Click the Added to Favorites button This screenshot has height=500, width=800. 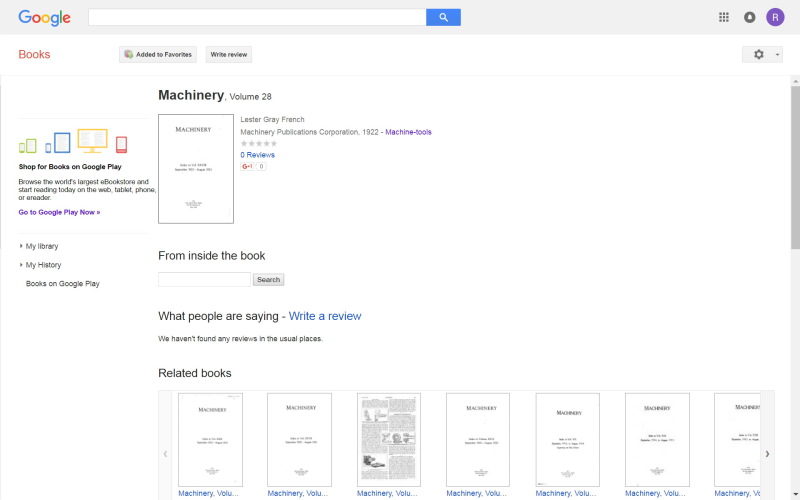(x=158, y=55)
